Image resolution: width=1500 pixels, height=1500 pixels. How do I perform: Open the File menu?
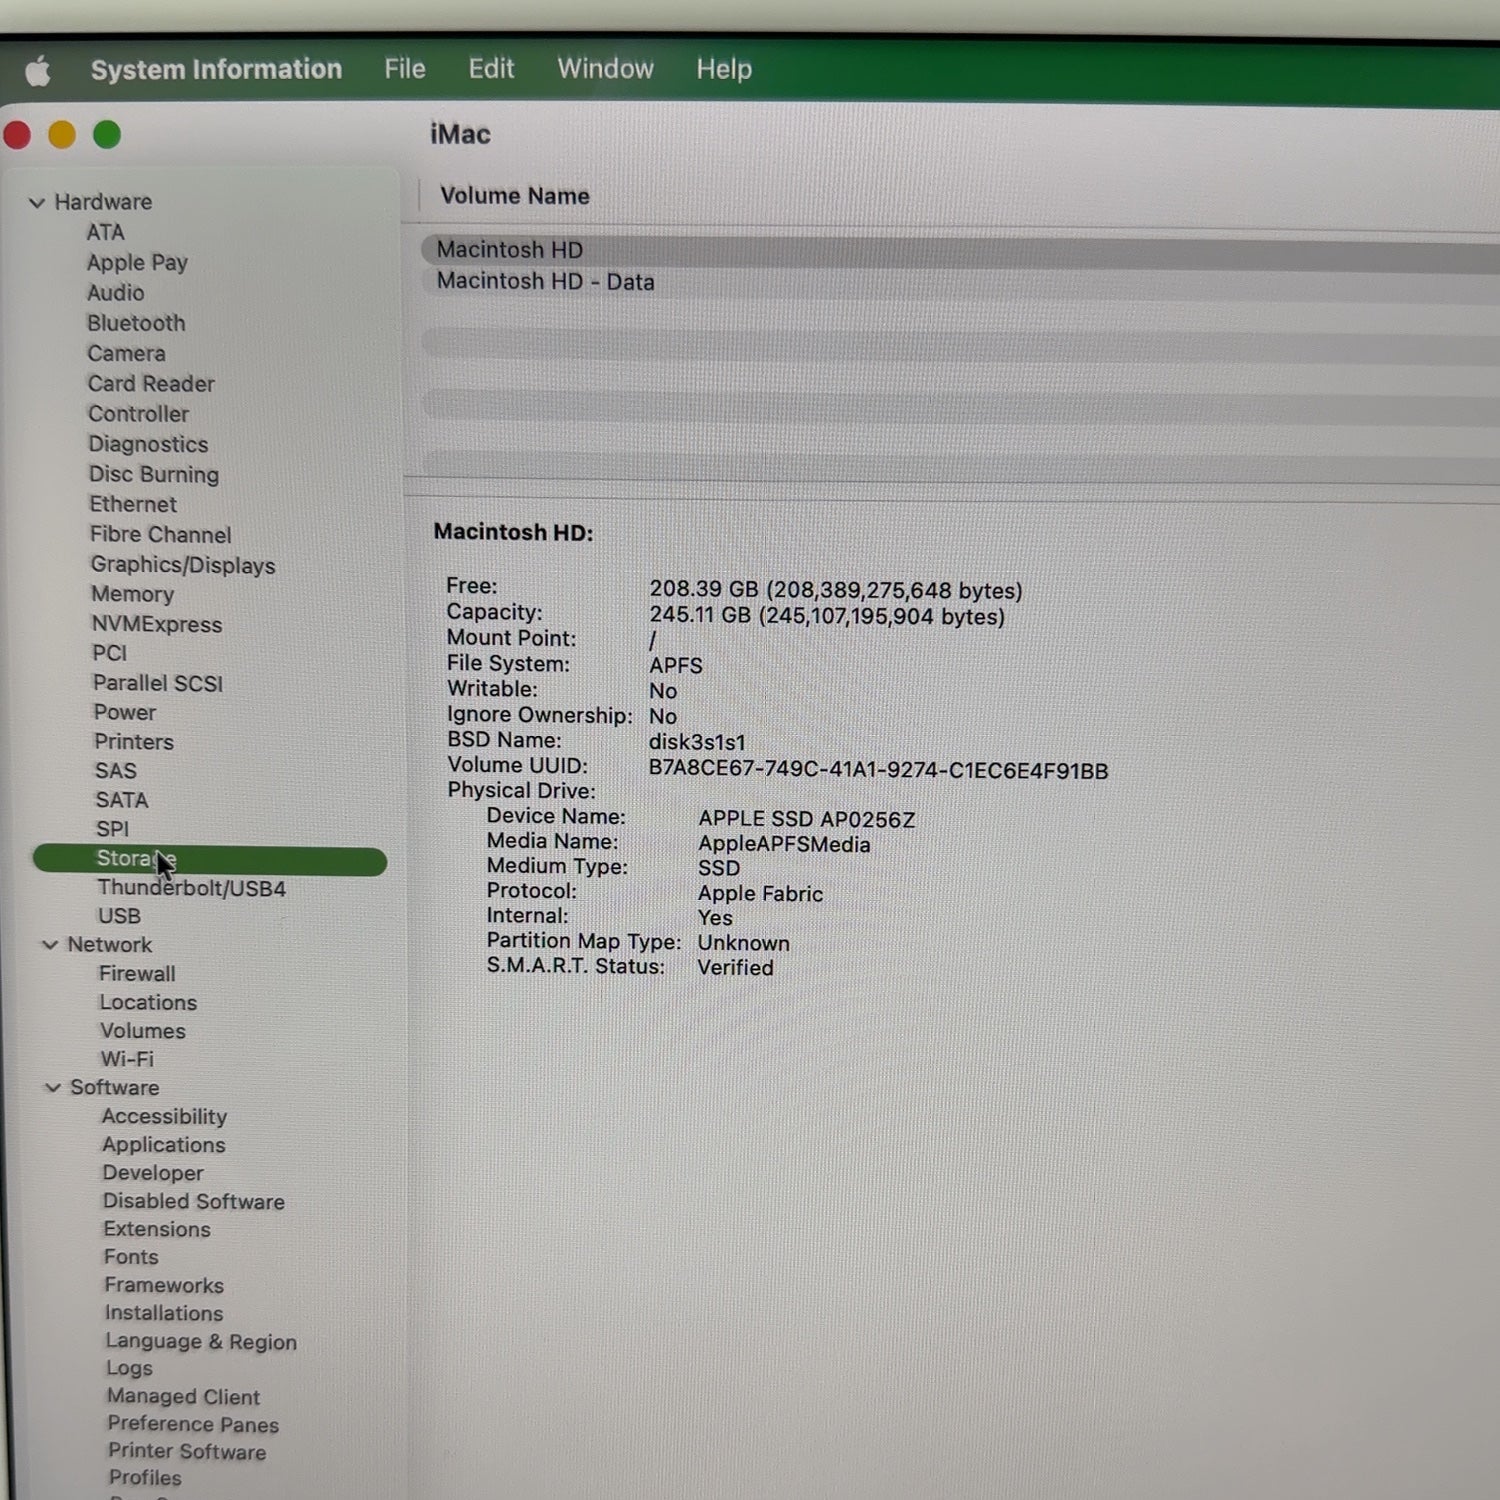click(x=405, y=69)
